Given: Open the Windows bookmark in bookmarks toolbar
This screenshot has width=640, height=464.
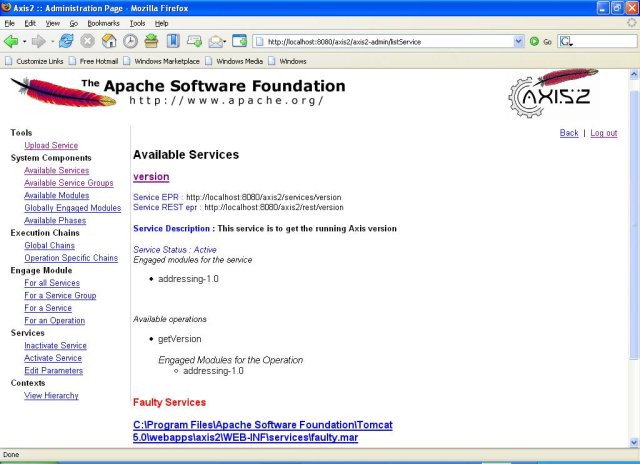Looking at the screenshot, I should point(287,61).
